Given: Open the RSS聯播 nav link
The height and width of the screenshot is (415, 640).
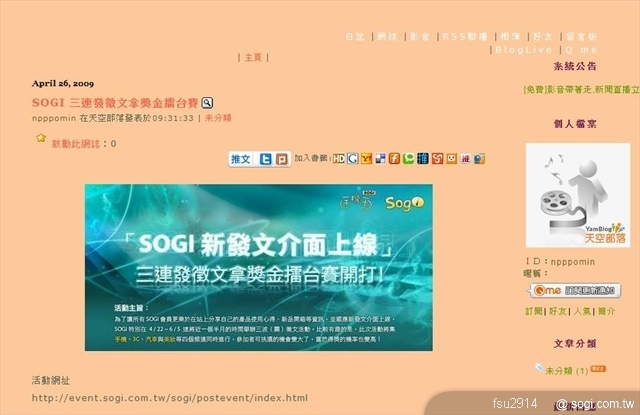Looking at the screenshot, I should [x=465, y=37].
